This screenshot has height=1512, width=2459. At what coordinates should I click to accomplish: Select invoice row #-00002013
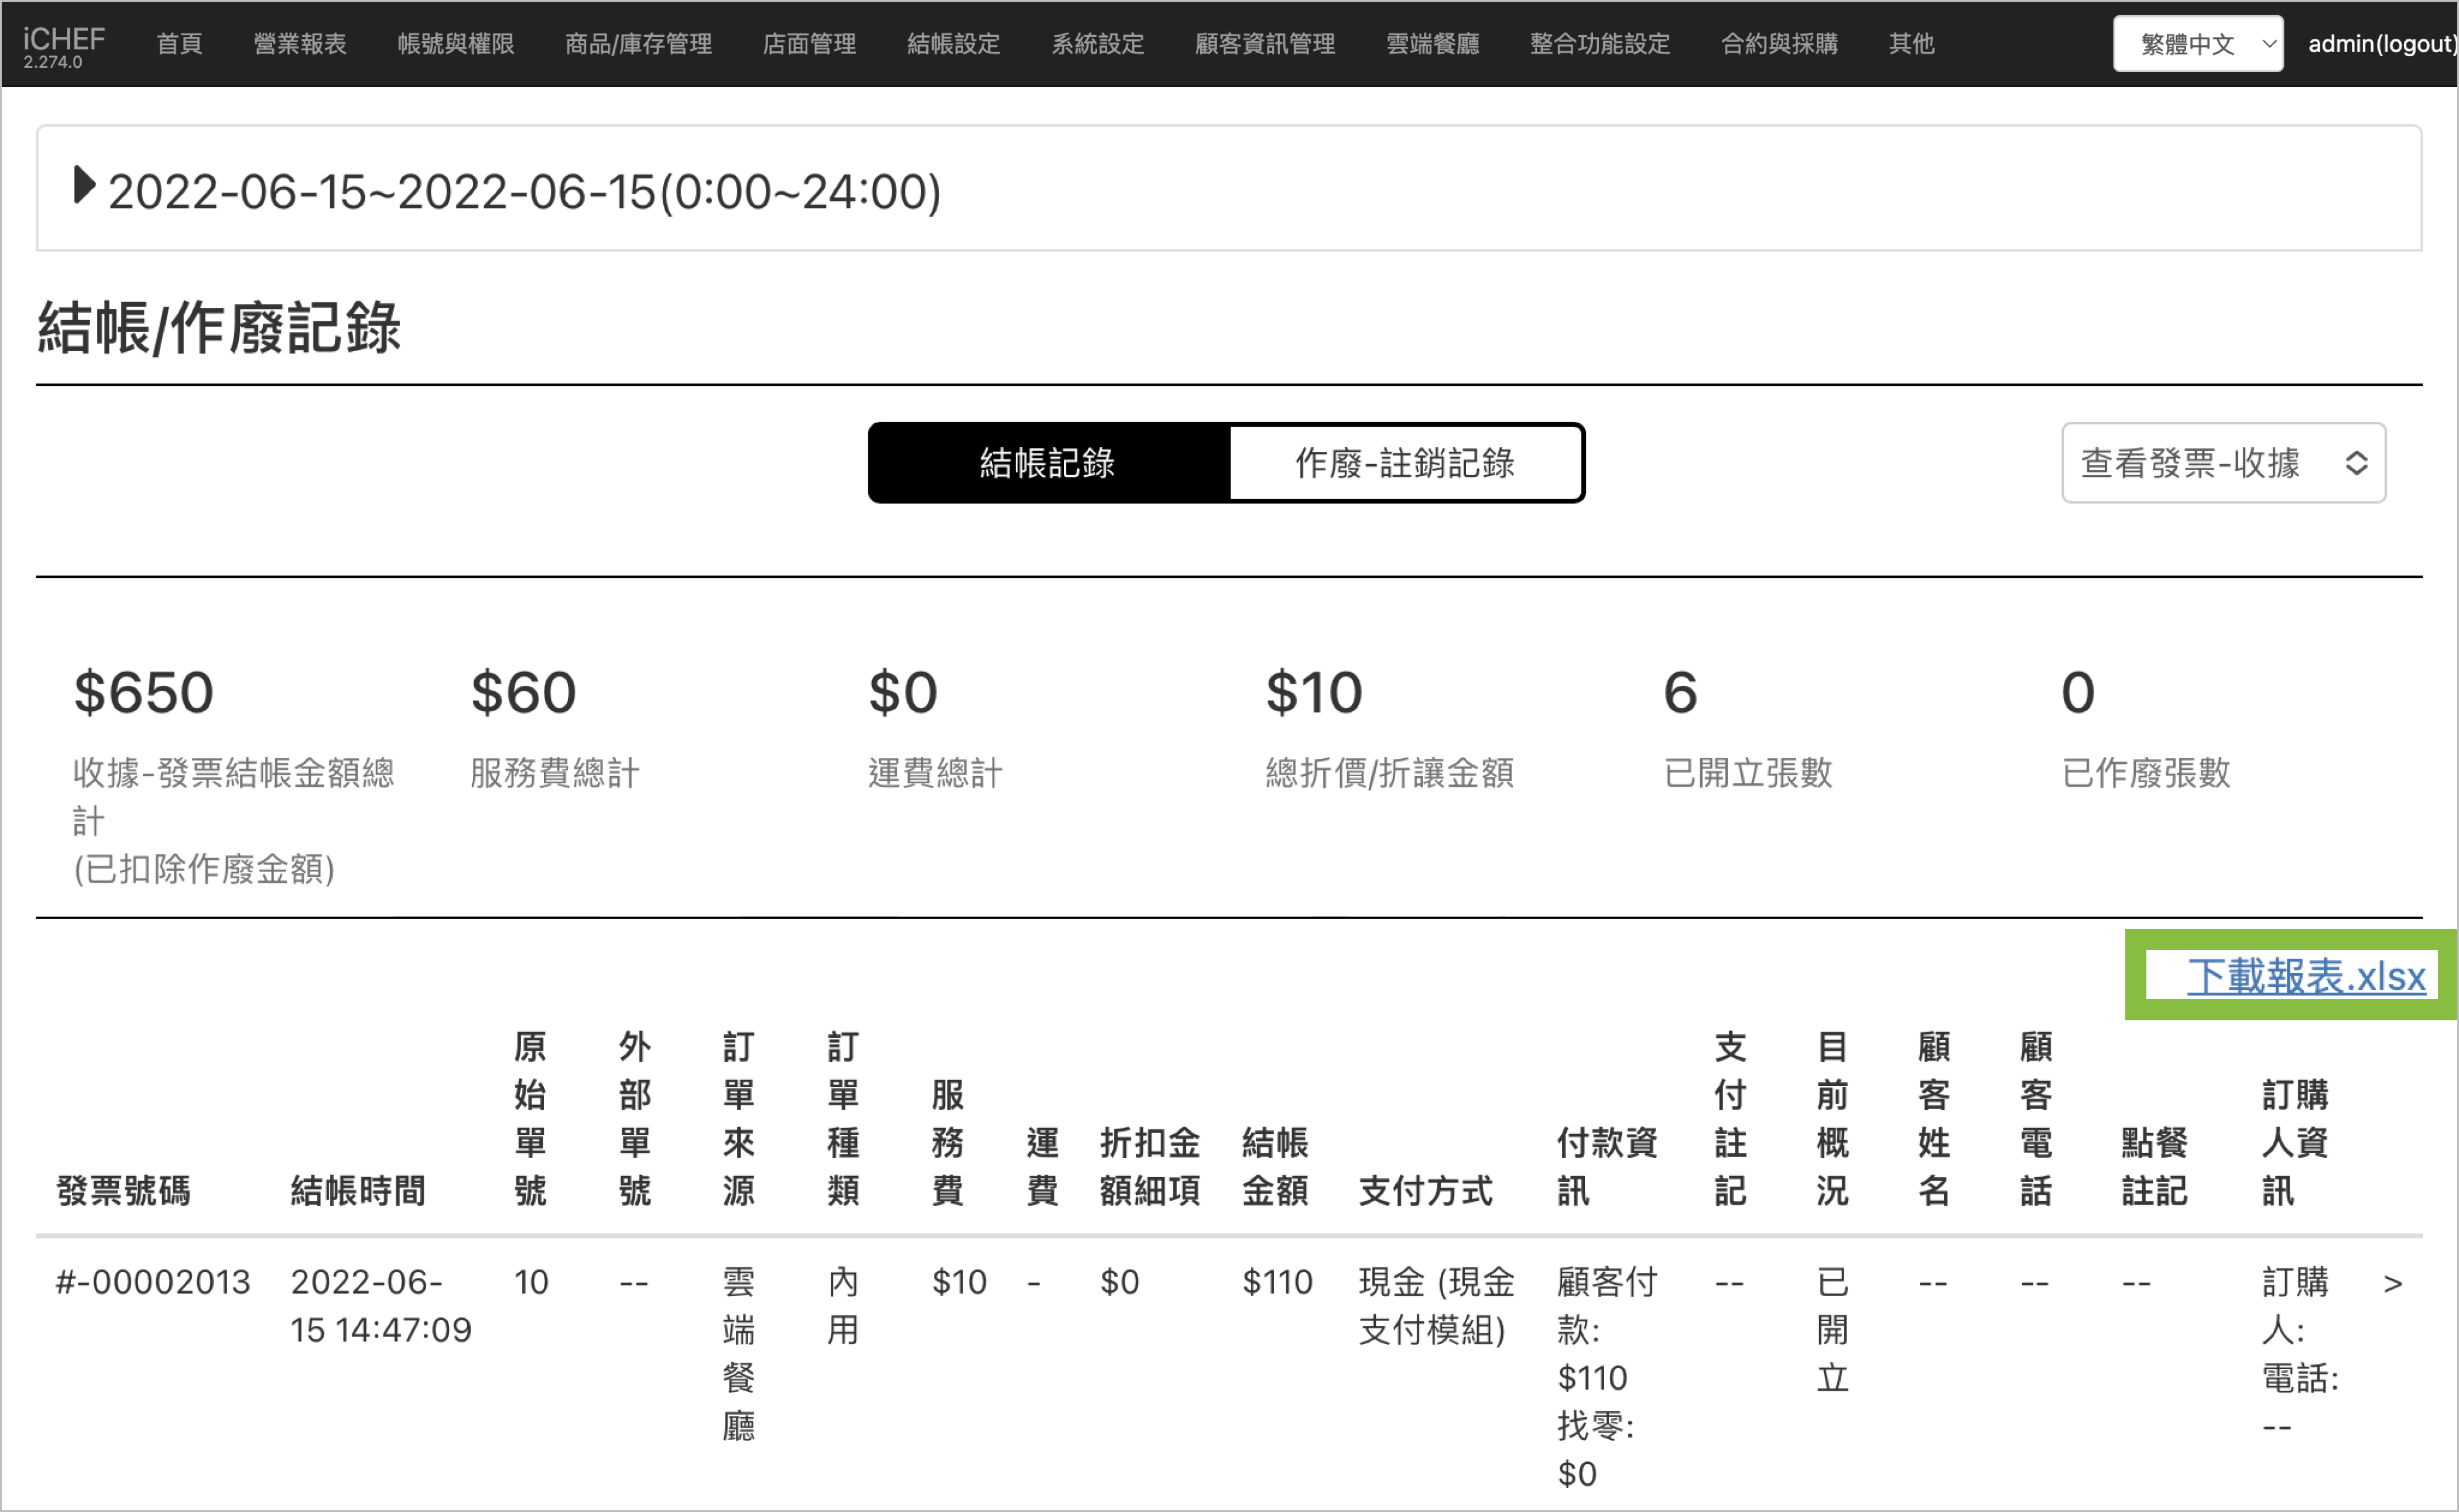(x=153, y=1282)
